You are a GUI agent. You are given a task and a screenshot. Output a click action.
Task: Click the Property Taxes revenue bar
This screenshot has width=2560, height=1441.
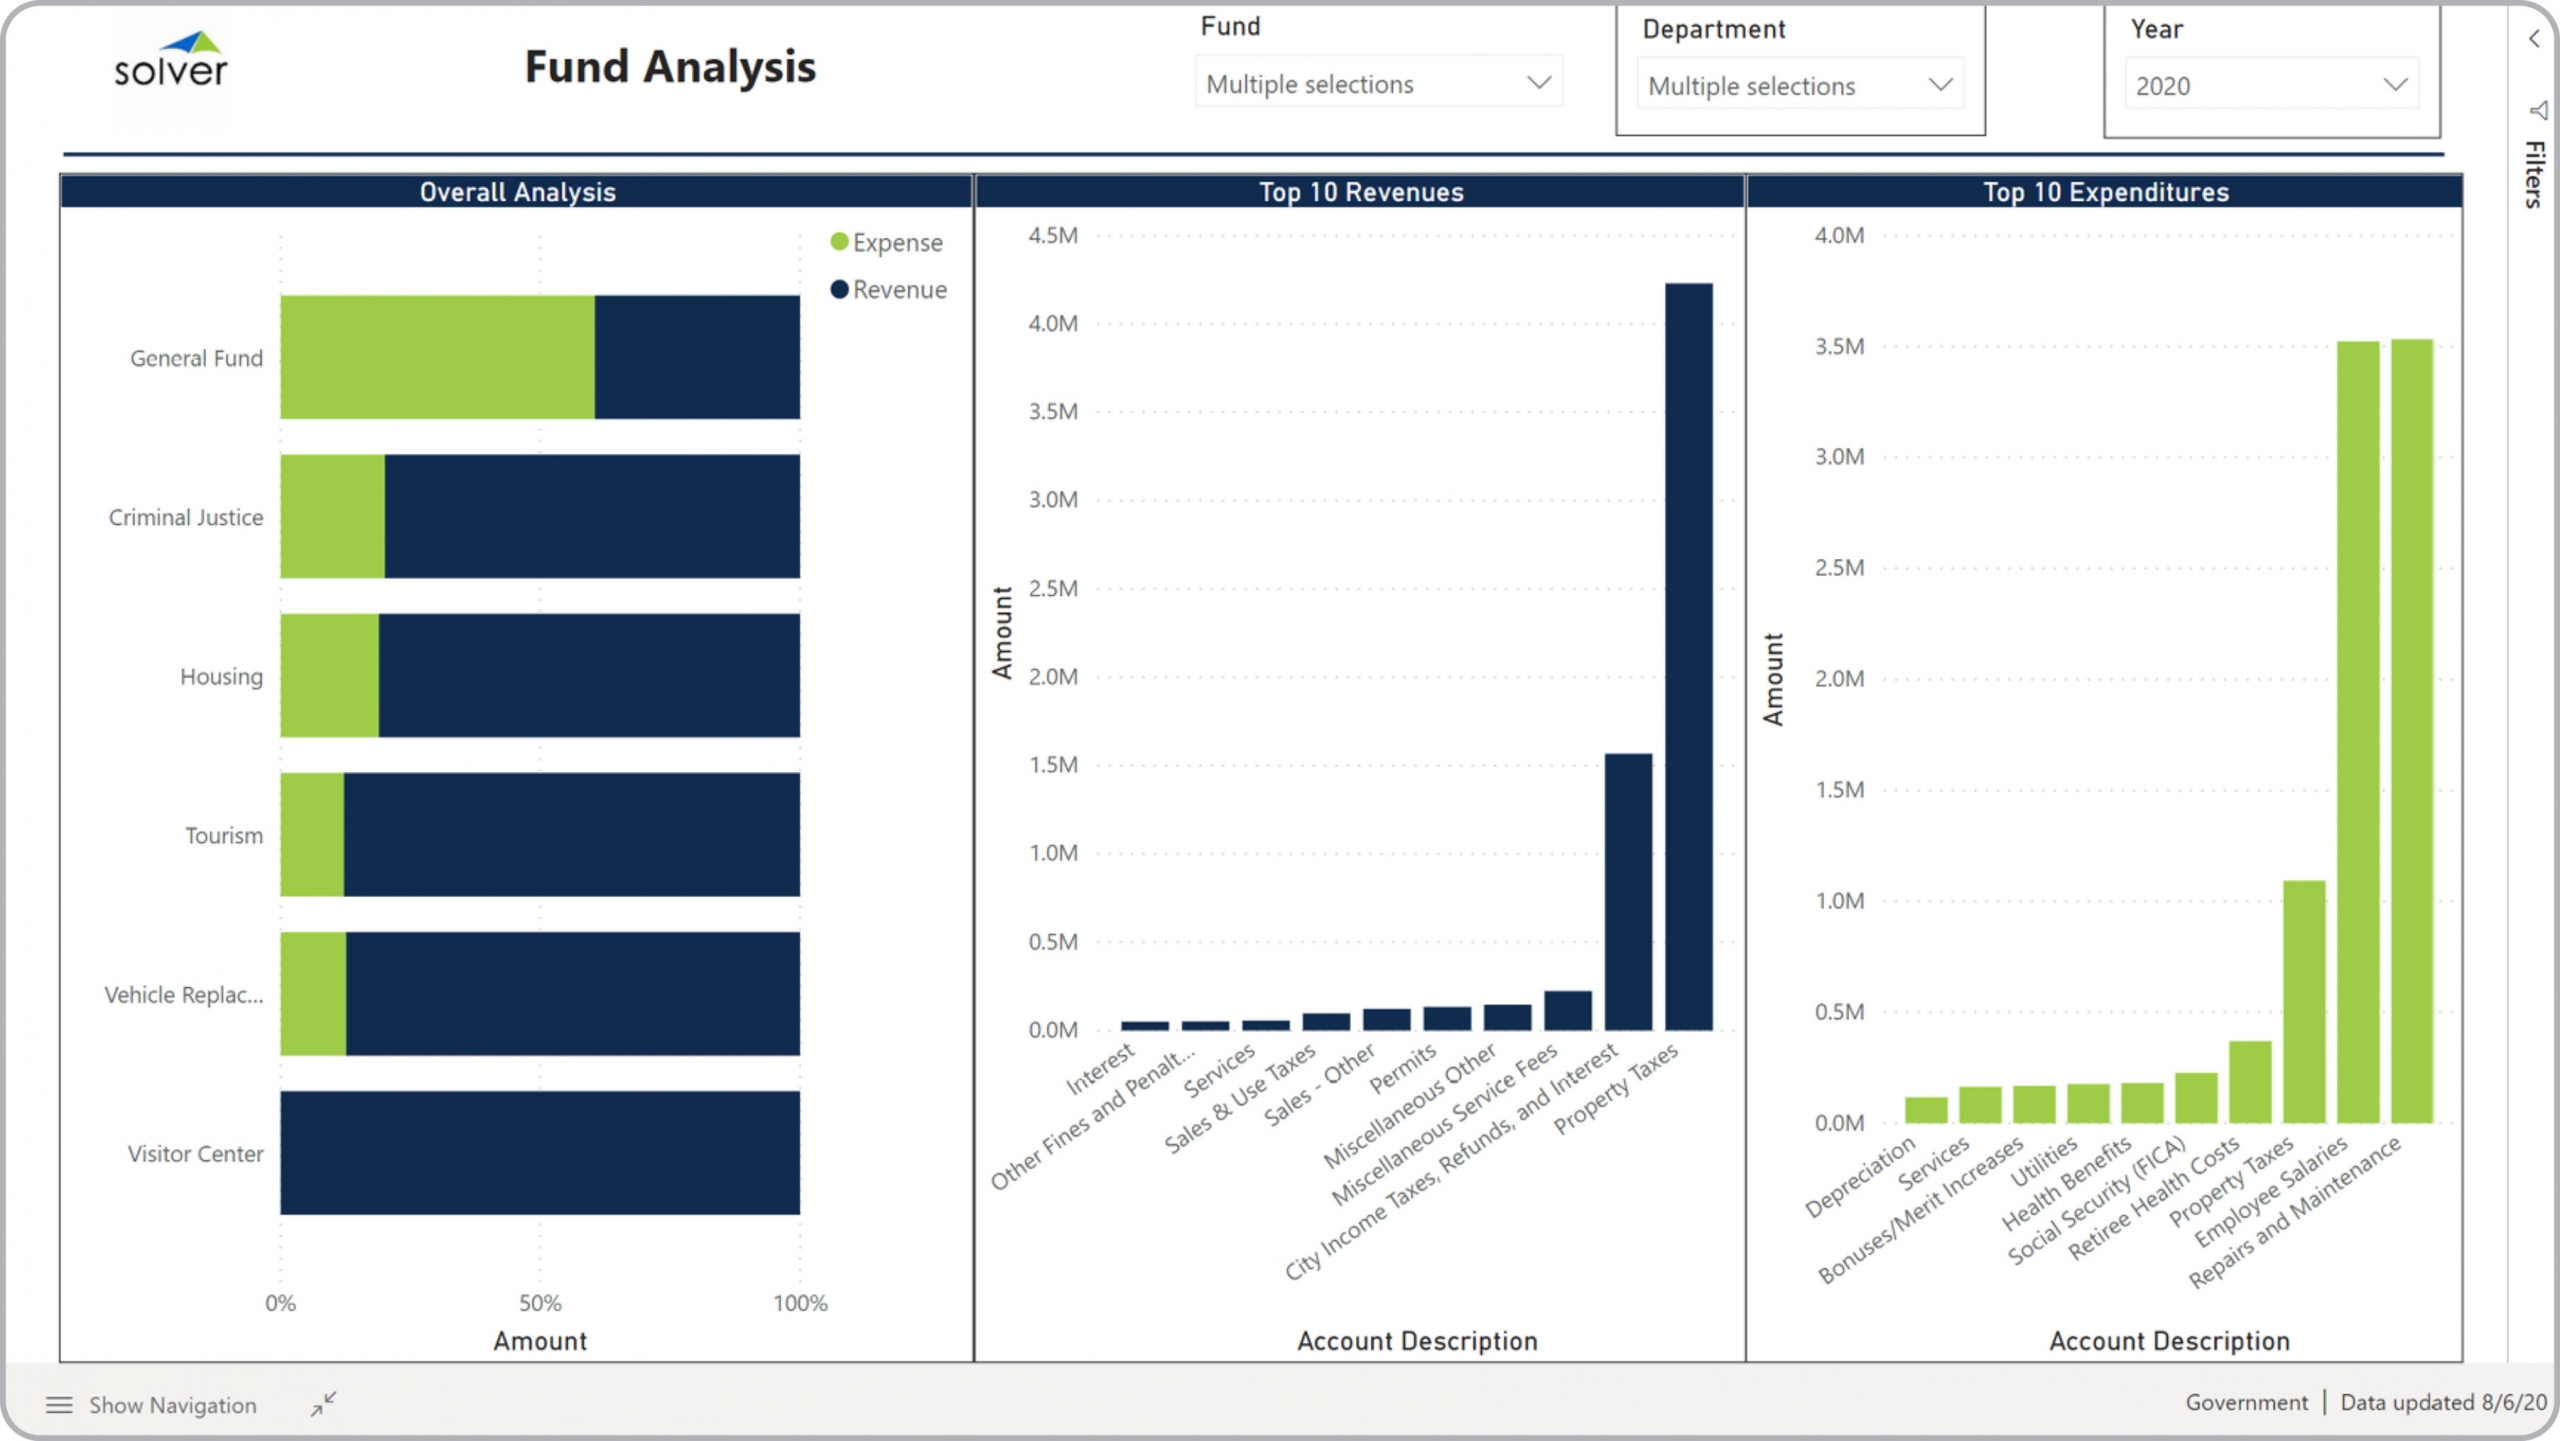click(1688, 656)
